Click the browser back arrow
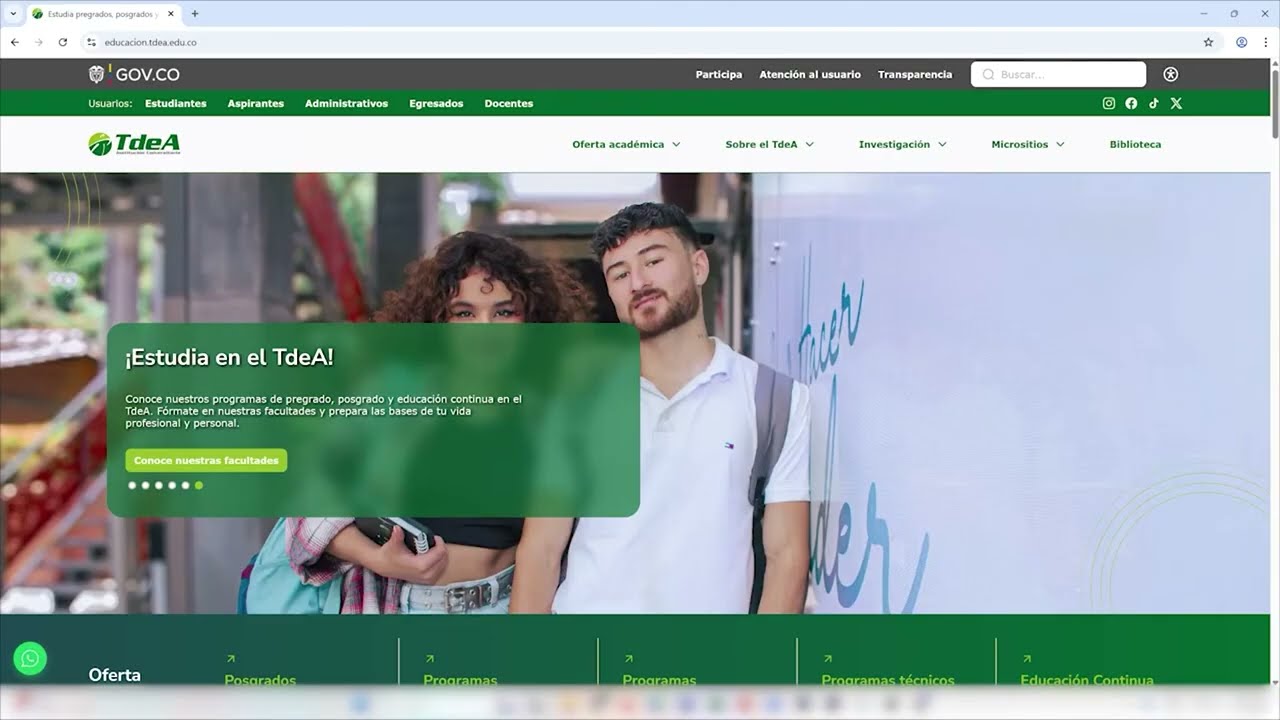Viewport: 1280px width, 720px height. (x=14, y=42)
